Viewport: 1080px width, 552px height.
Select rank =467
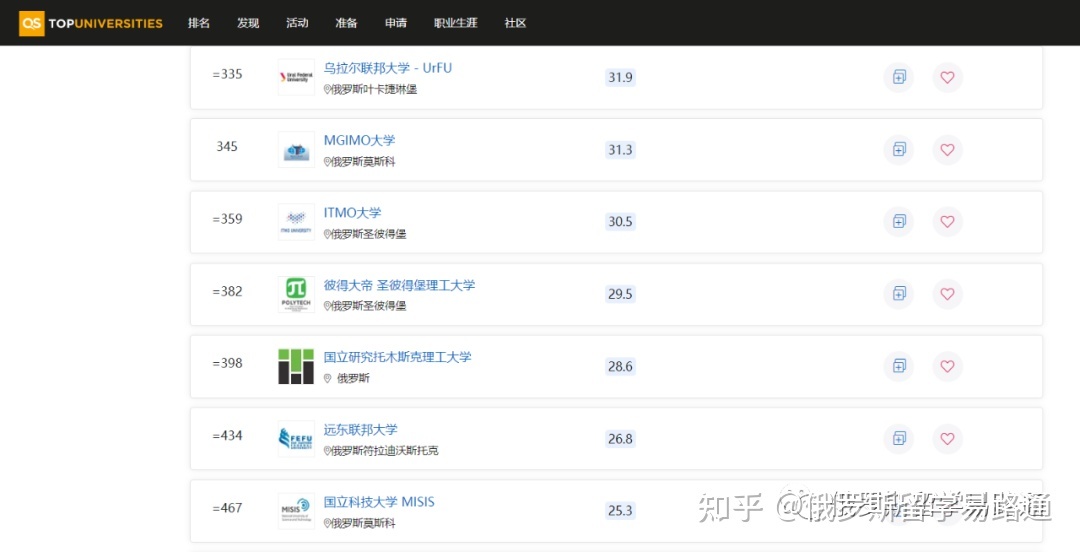point(227,508)
